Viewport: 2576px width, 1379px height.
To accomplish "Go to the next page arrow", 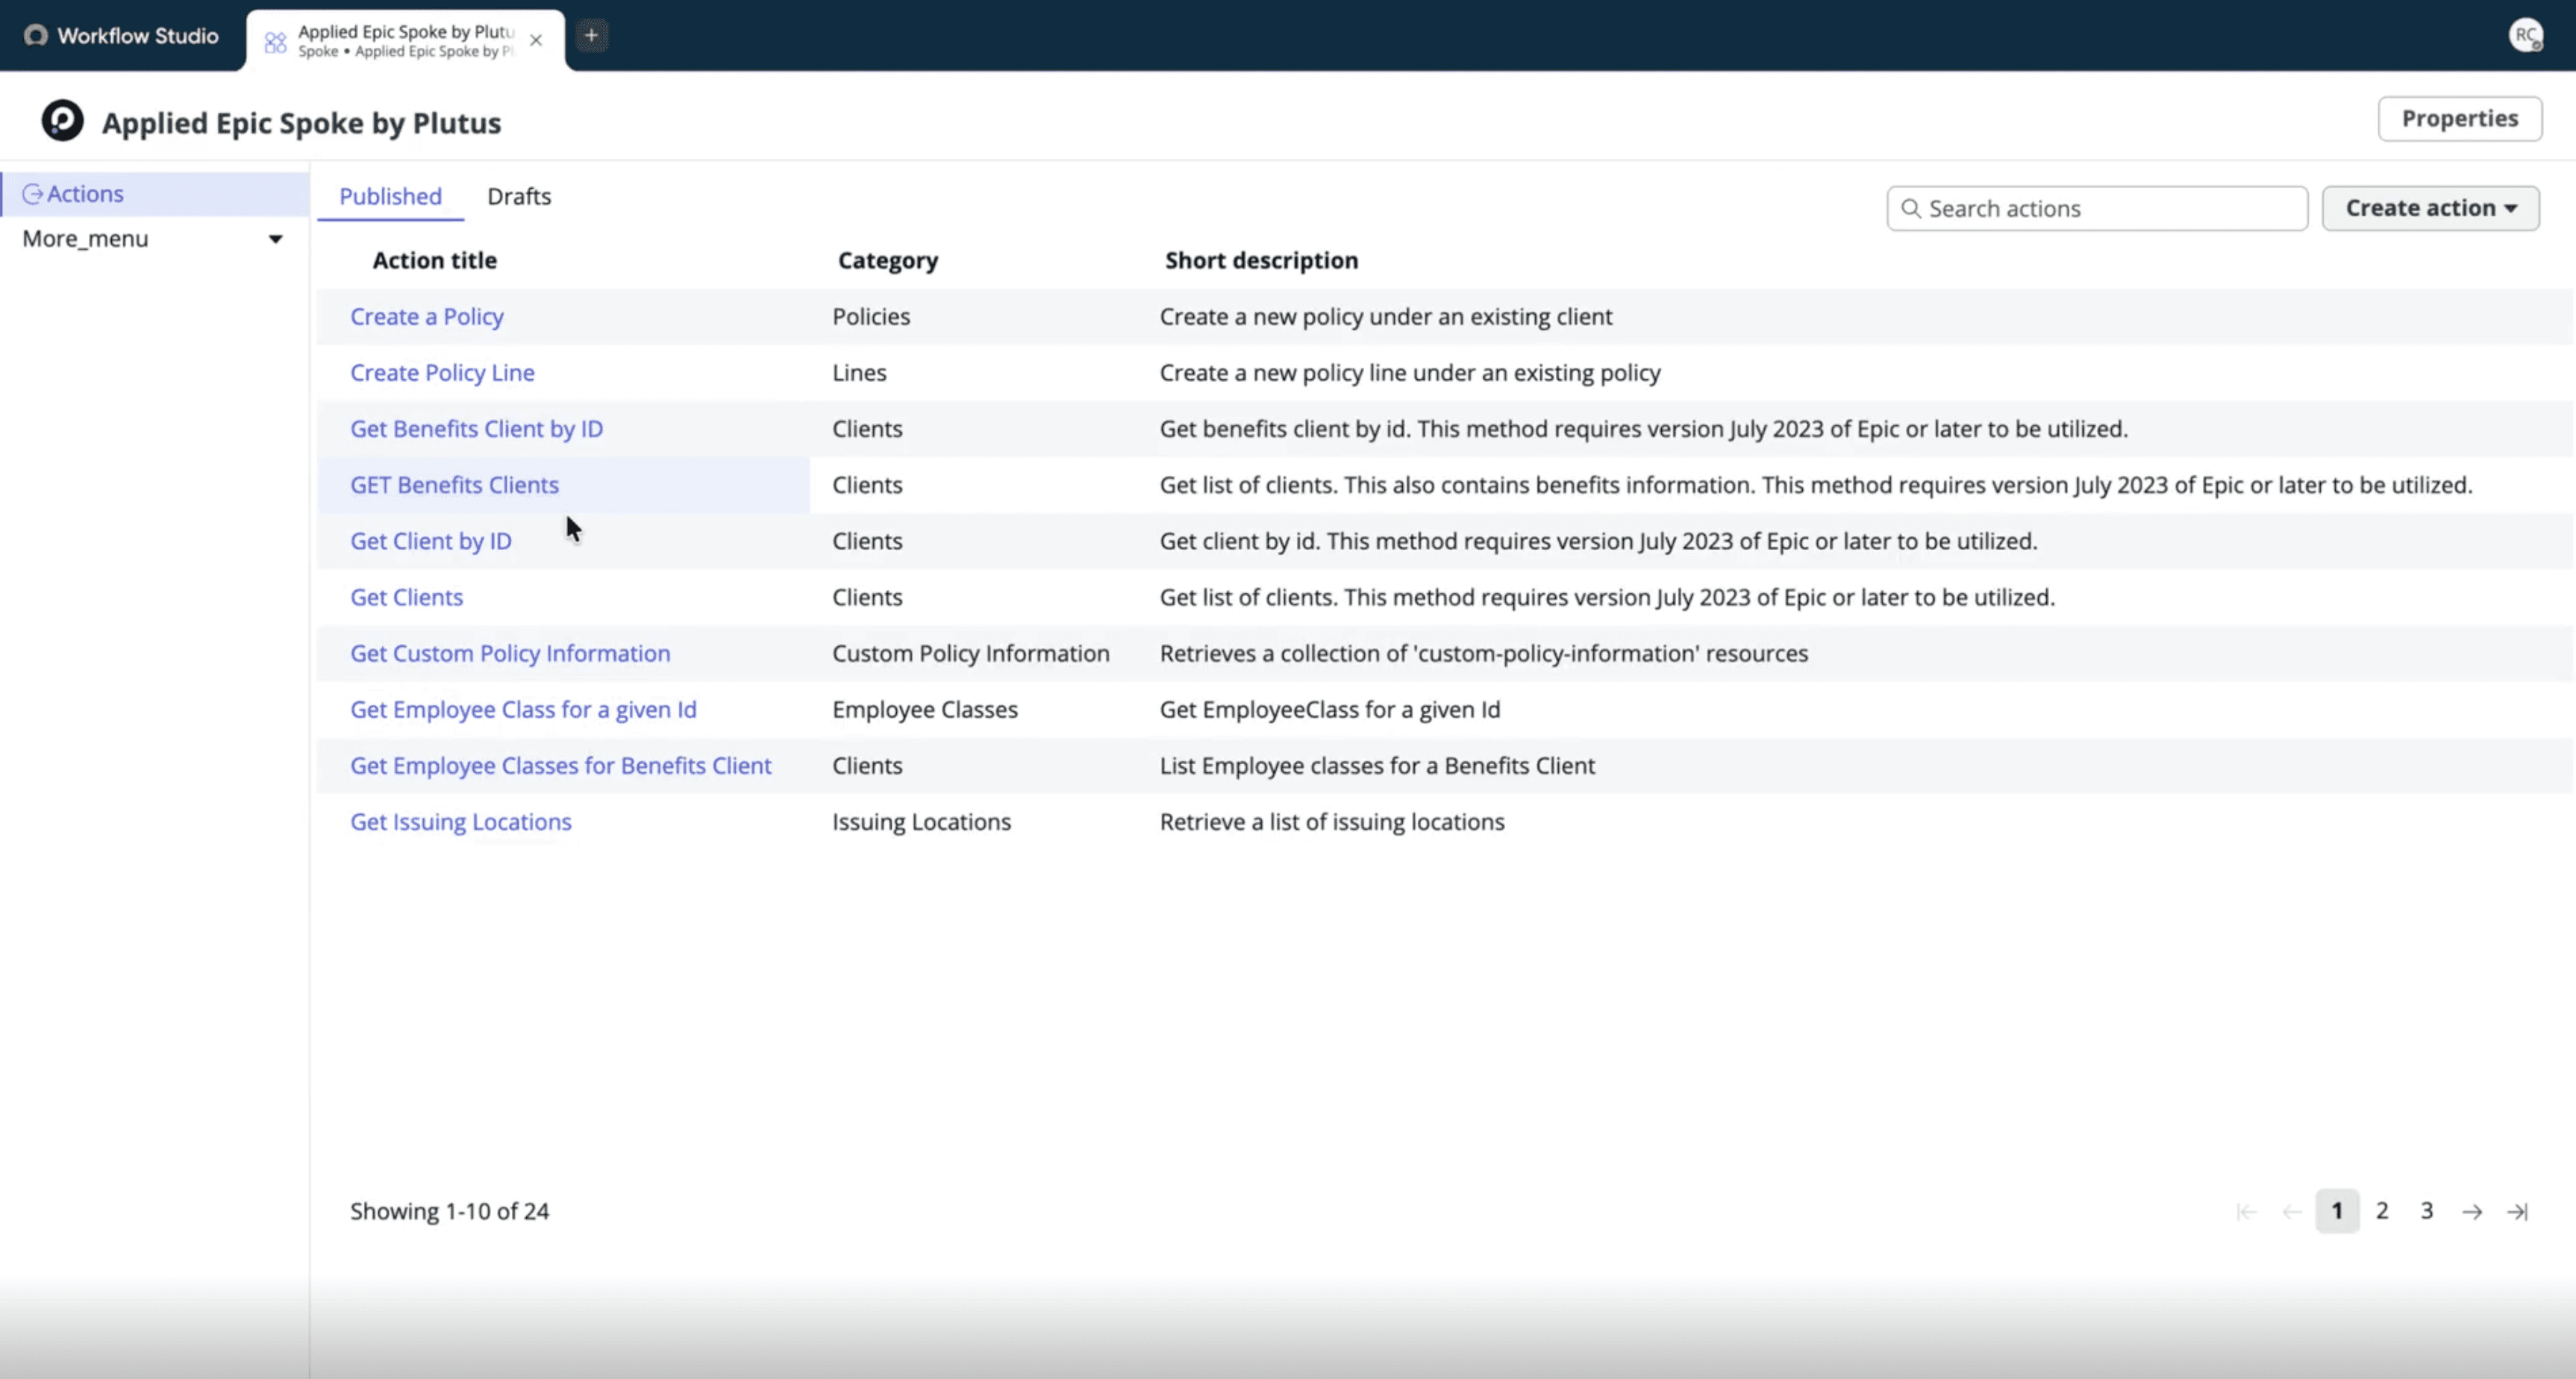I will tap(2472, 1211).
